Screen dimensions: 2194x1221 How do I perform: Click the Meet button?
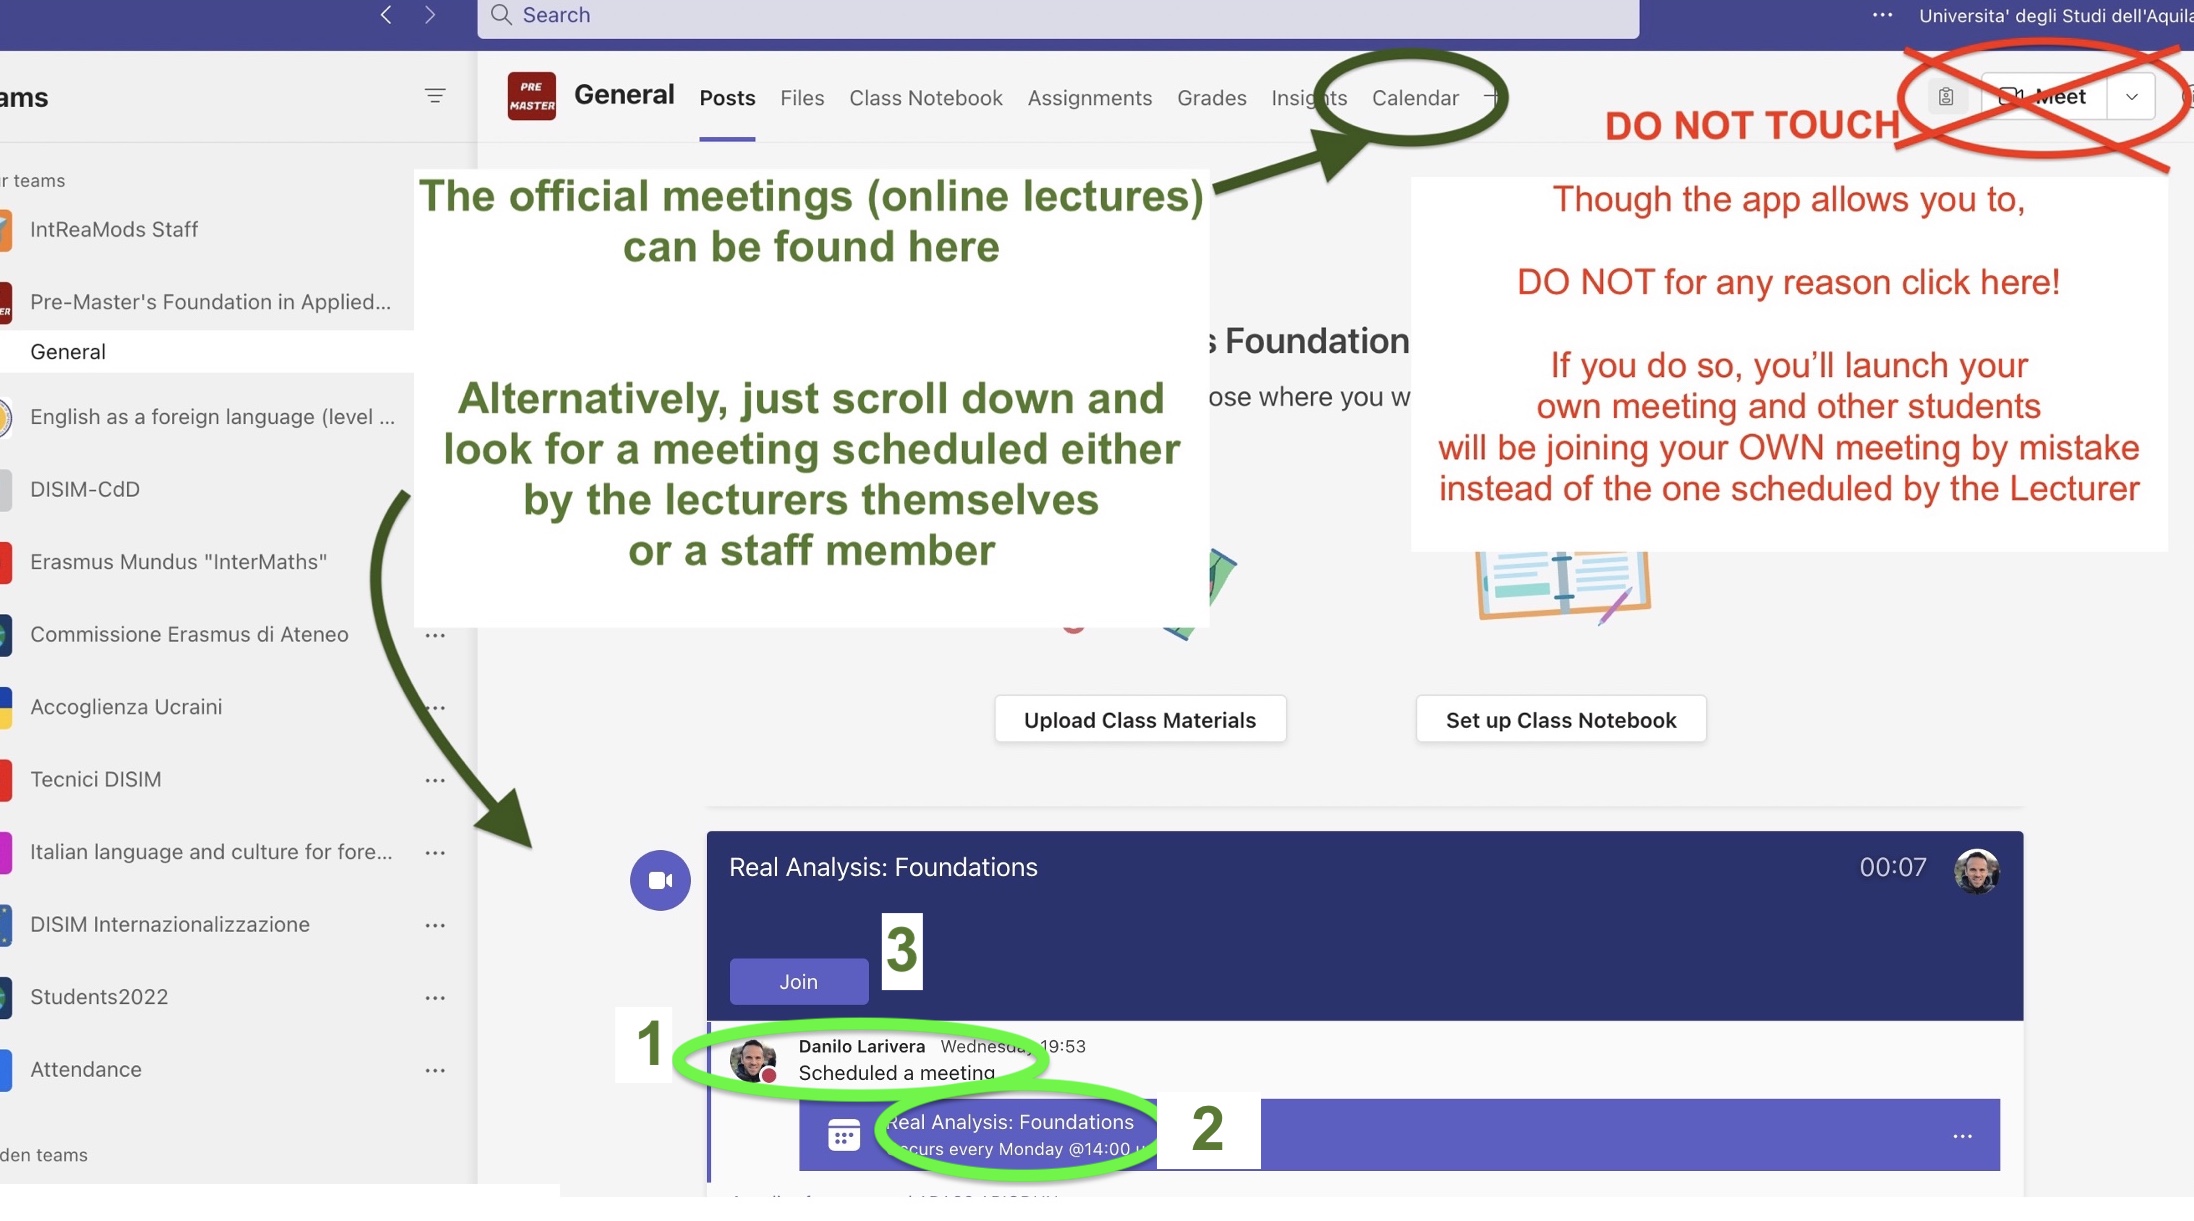click(2043, 97)
